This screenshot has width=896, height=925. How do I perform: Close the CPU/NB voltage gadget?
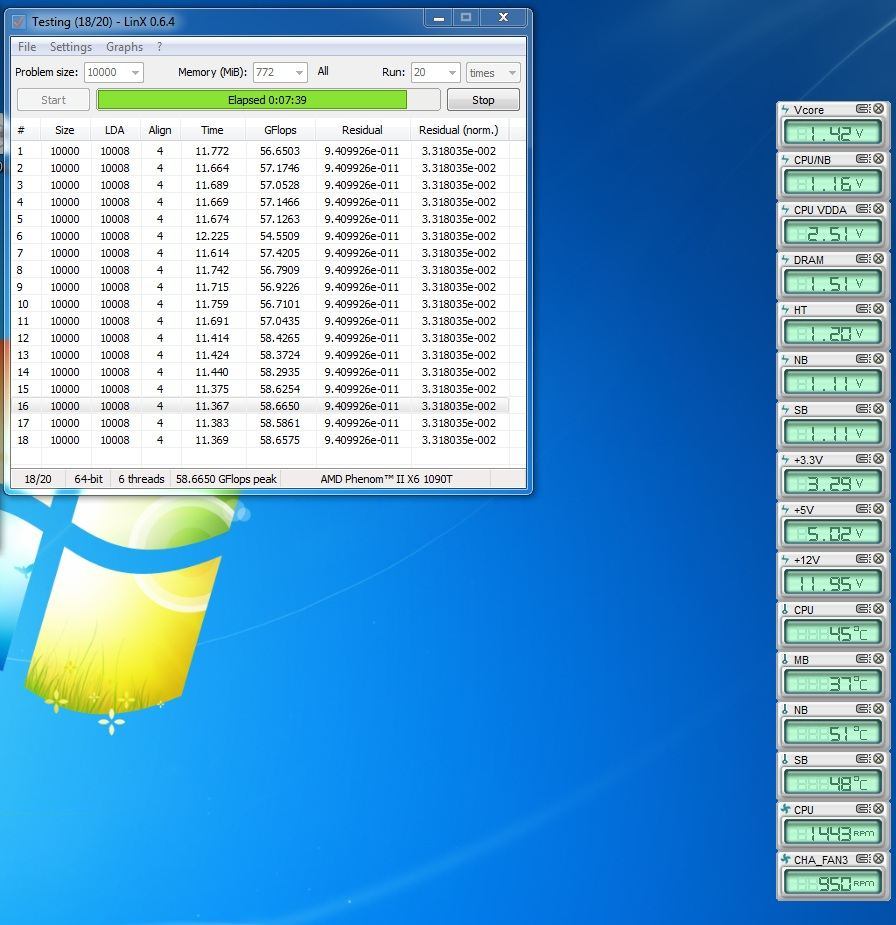[878, 159]
